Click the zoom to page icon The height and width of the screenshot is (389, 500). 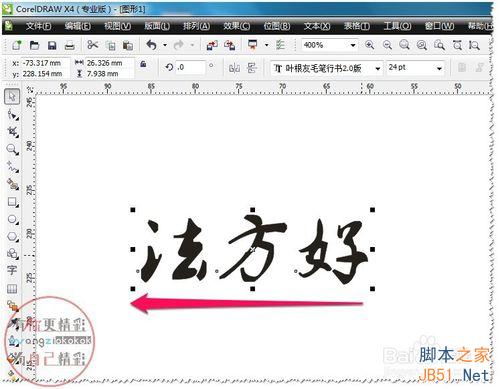pos(439,45)
